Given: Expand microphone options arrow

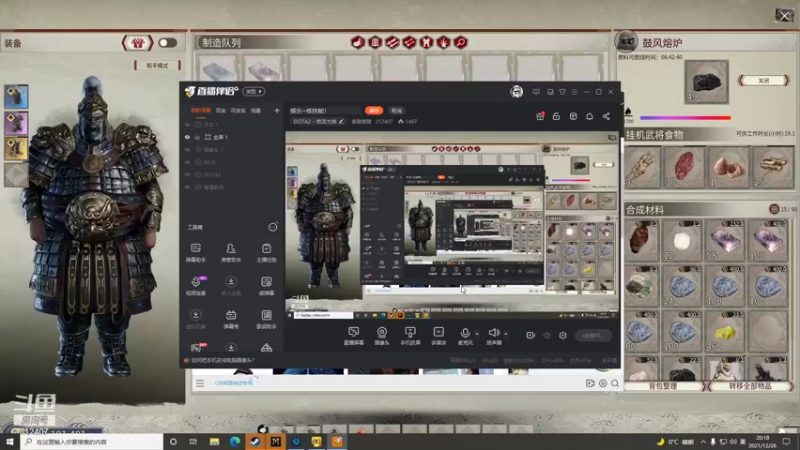Looking at the screenshot, I should tap(477, 334).
